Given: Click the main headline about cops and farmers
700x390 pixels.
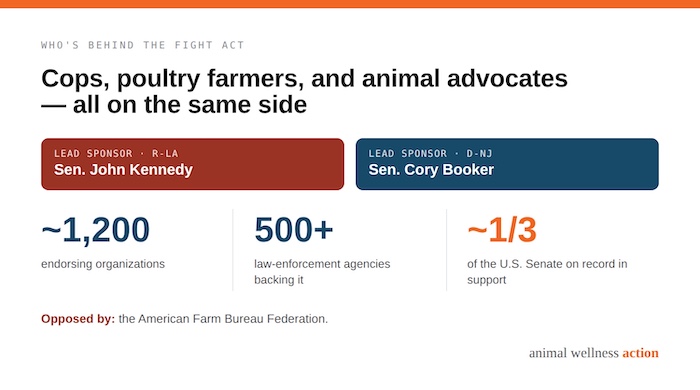Looking at the screenshot, I should point(304,91).
